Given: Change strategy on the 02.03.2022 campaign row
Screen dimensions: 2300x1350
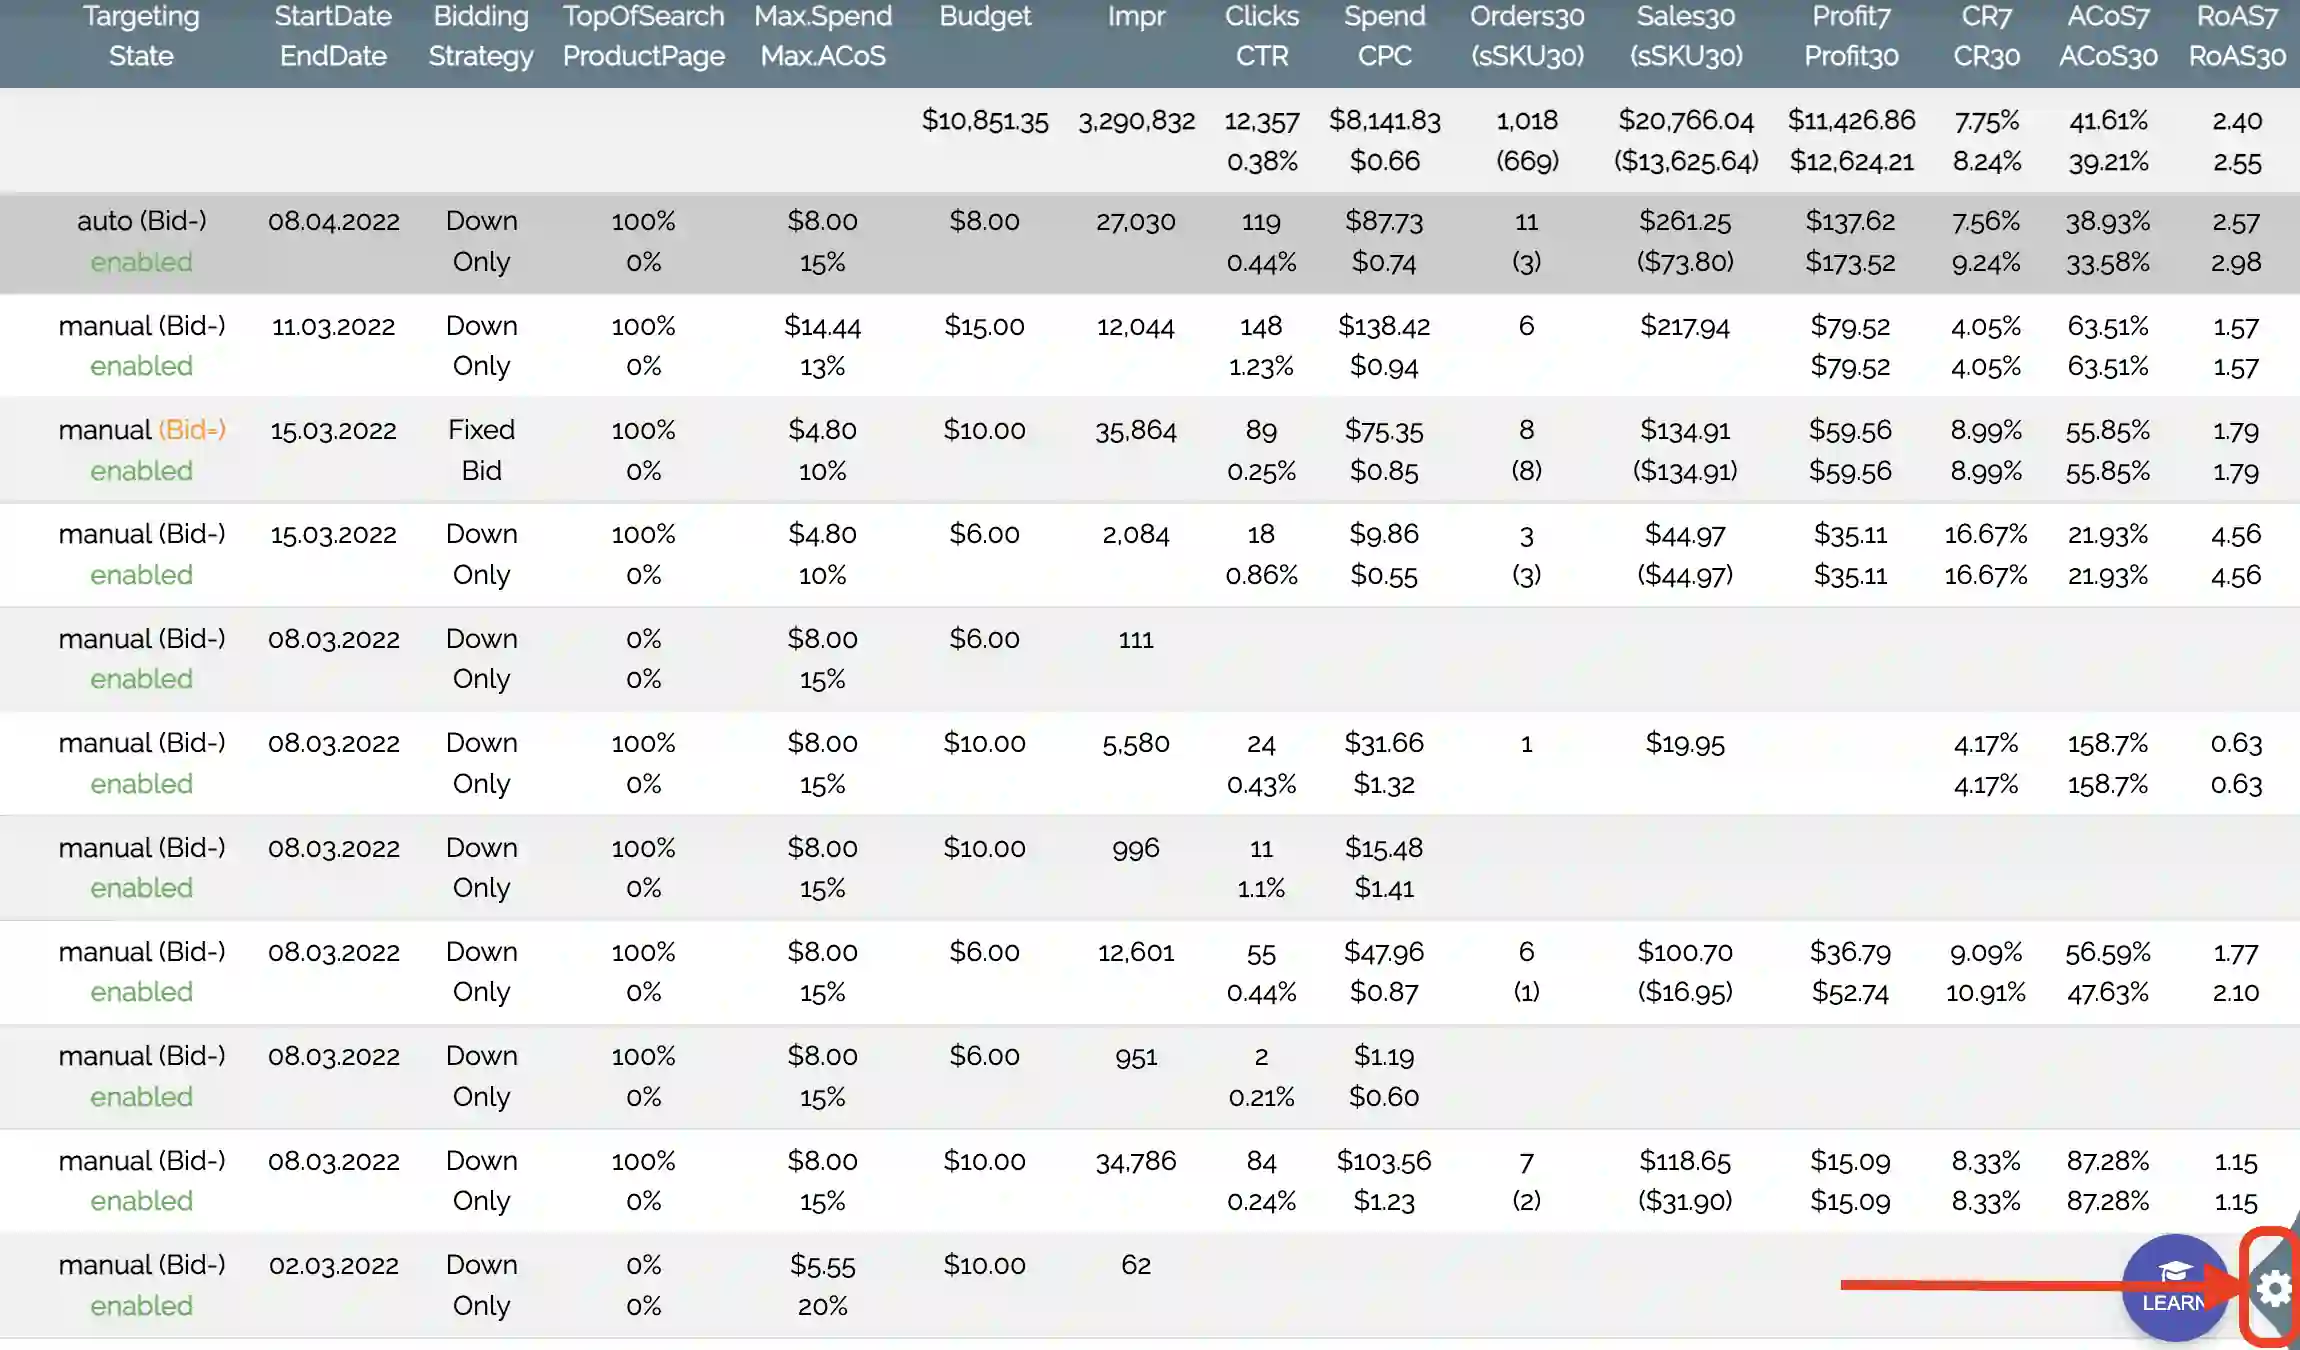Looking at the screenshot, I should coord(481,1285).
